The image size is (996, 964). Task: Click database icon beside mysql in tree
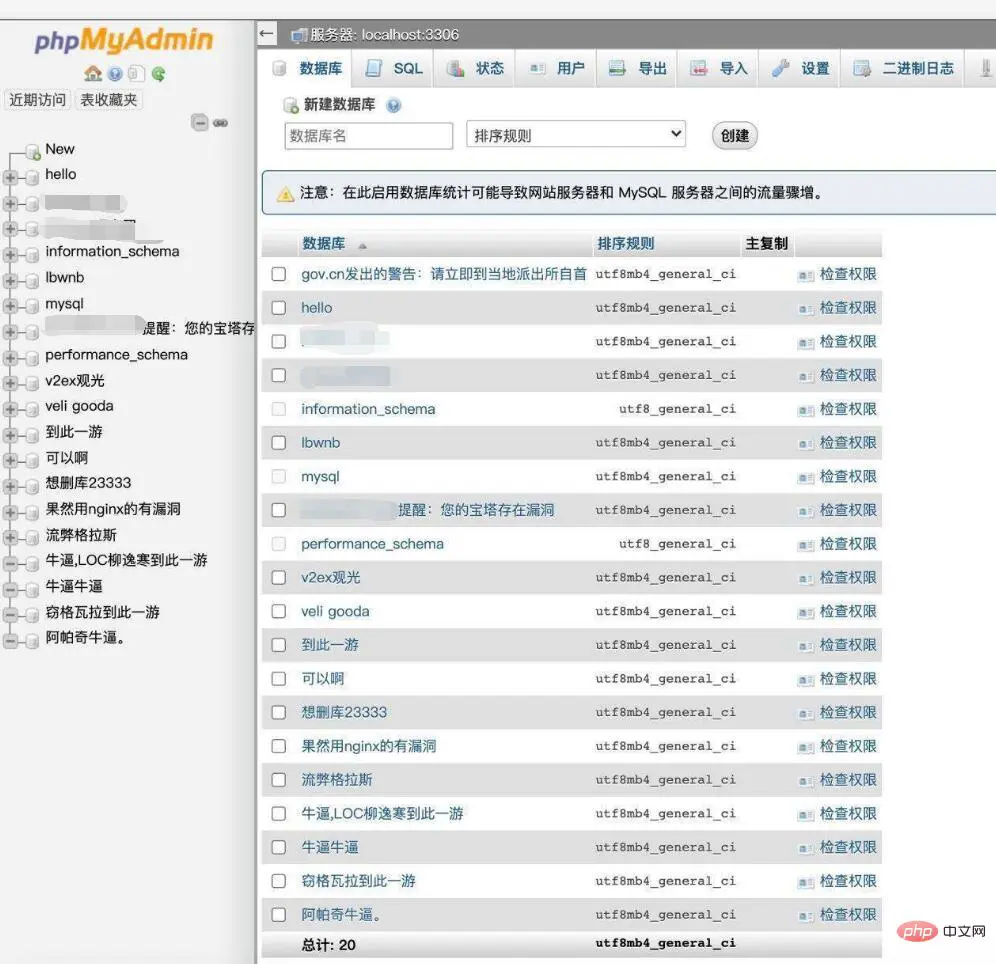tap(32, 307)
